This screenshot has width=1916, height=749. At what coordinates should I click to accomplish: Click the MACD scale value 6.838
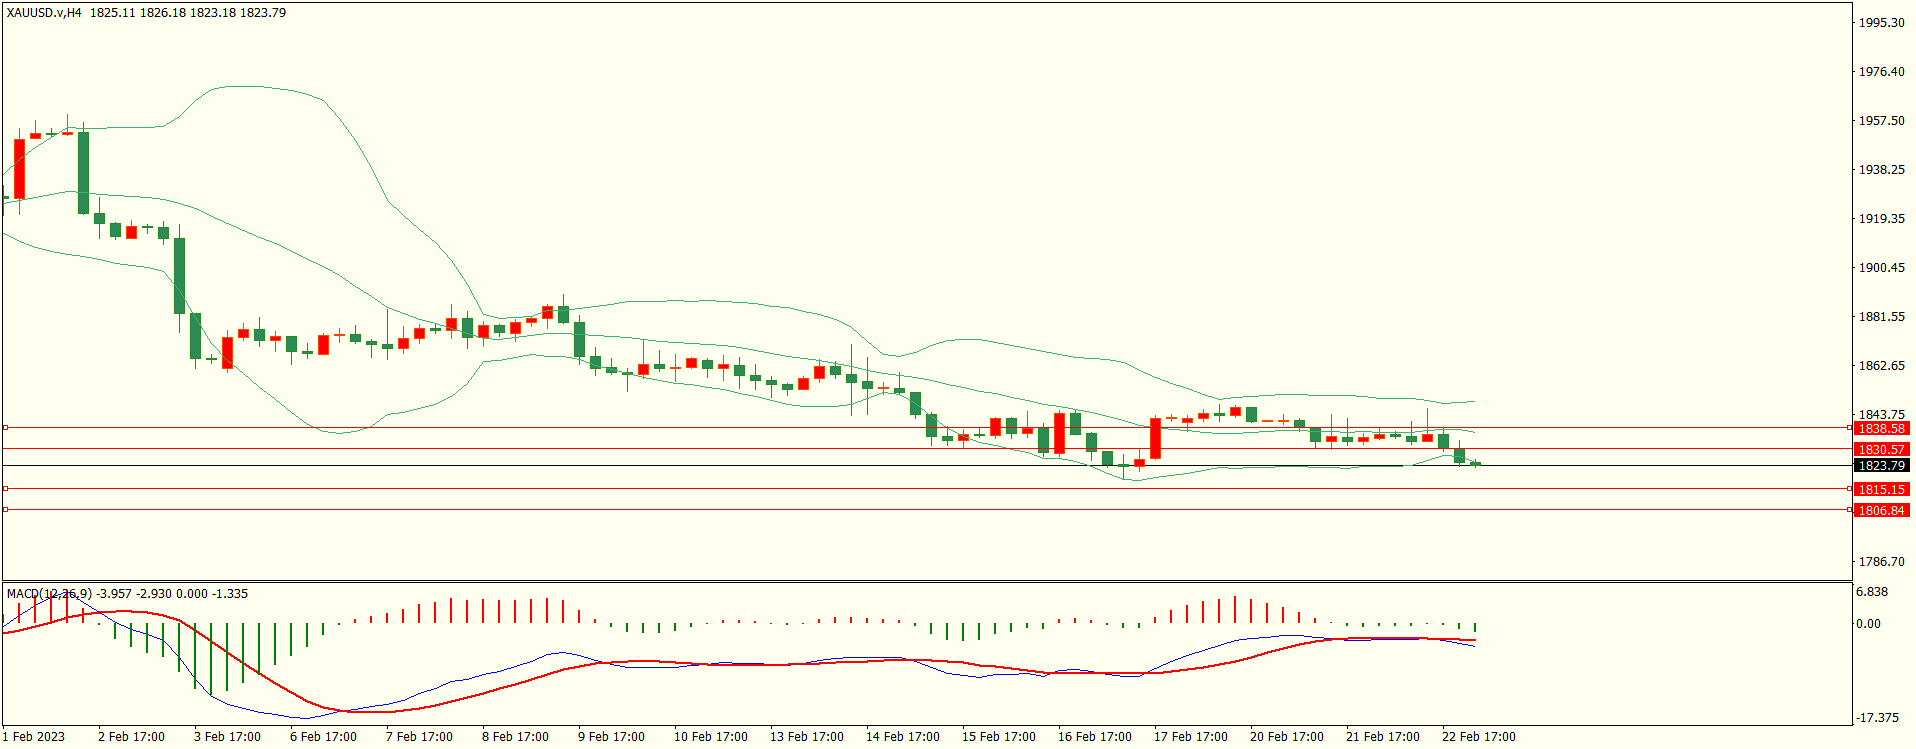click(1872, 592)
